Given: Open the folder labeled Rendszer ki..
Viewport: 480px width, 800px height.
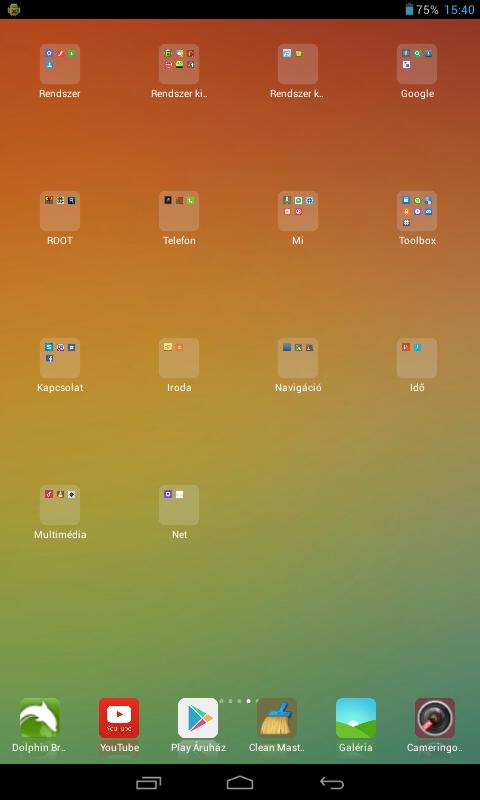Looking at the screenshot, I should point(179,64).
